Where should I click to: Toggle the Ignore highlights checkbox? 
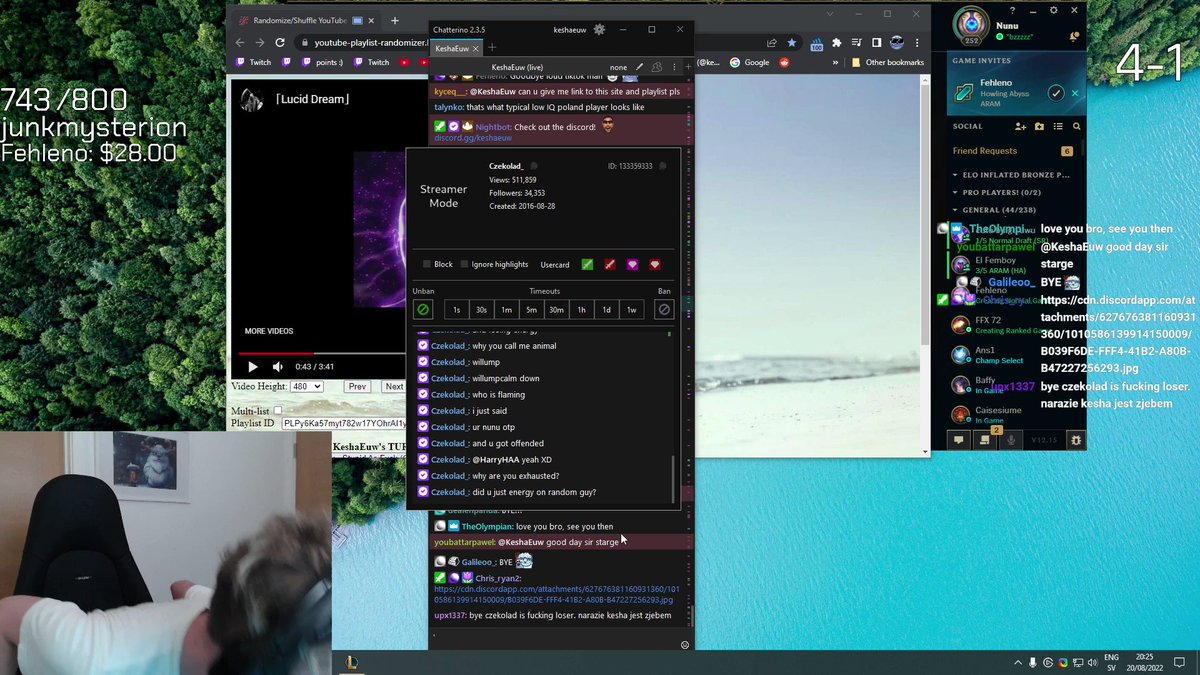(x=464, y=264)
